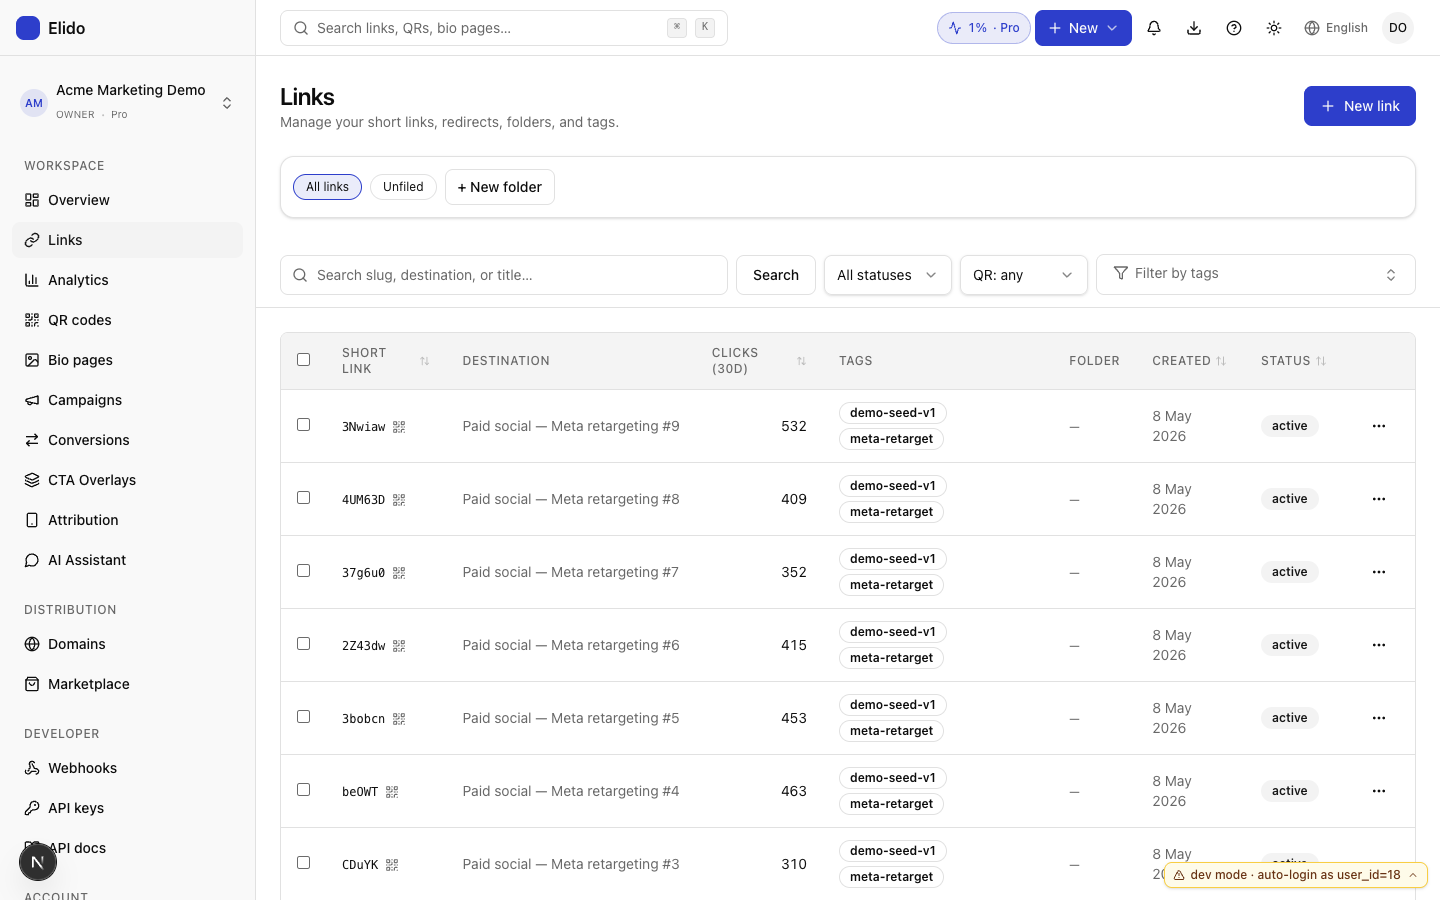This screenshot has width=1440, height=900.
Task: Open Campaigns in the sidebar
Action: tap(127, 400)
